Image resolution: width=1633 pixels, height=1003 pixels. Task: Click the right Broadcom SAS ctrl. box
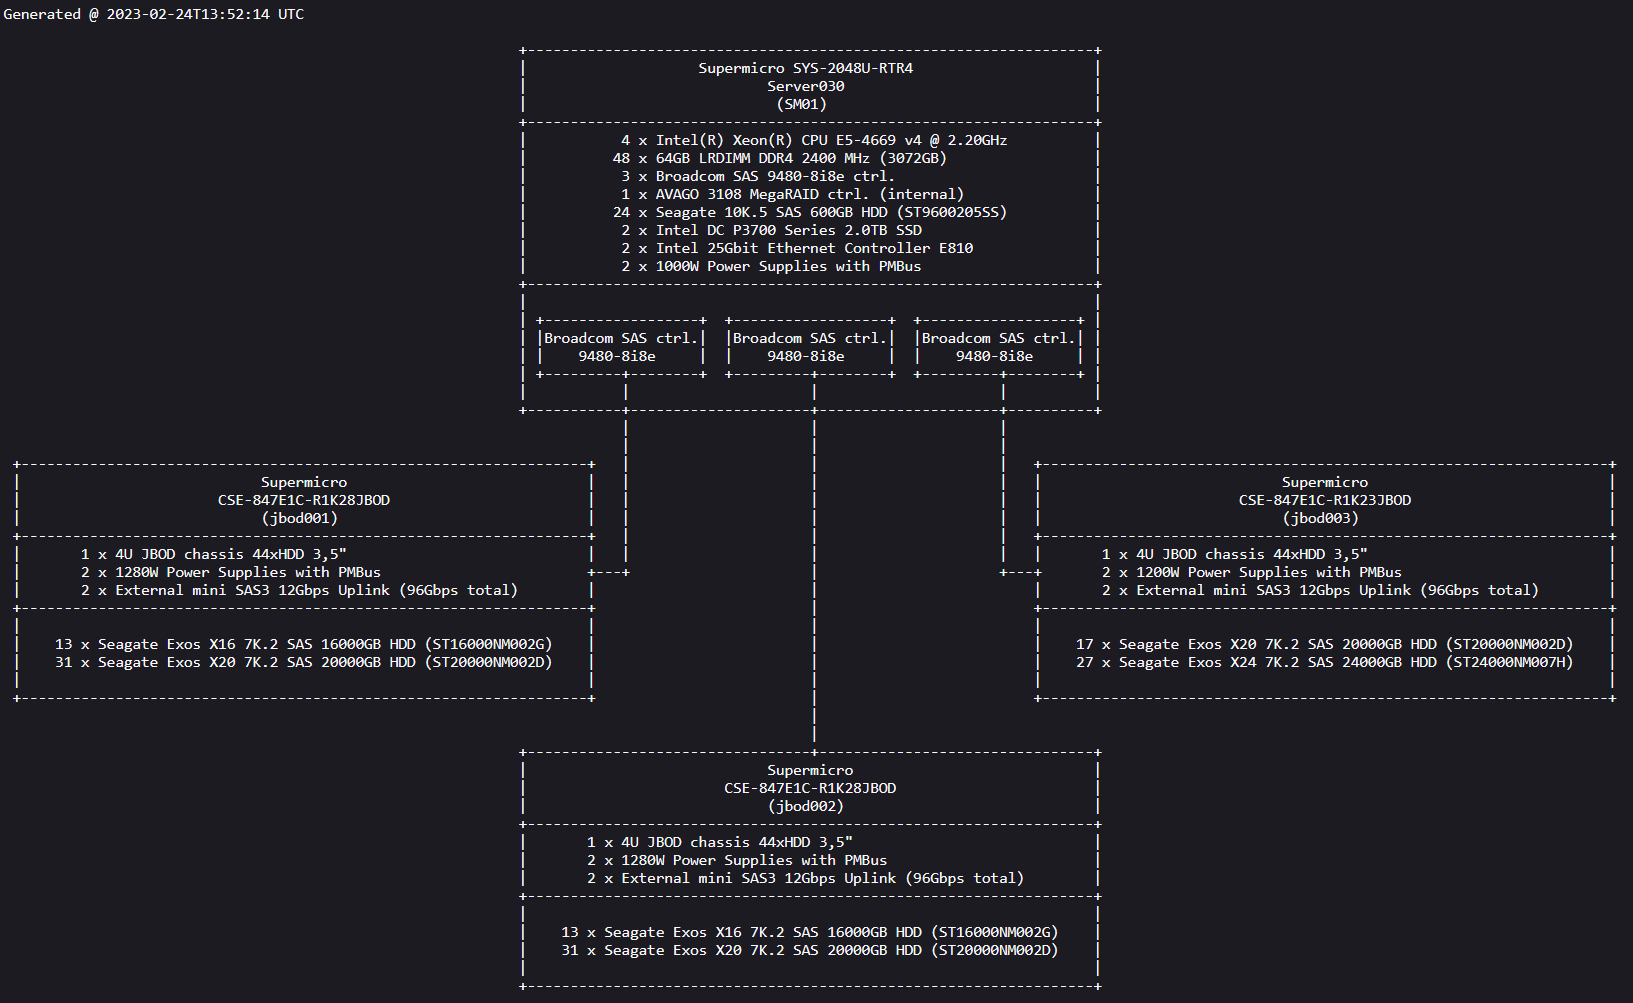coord(998,347)
